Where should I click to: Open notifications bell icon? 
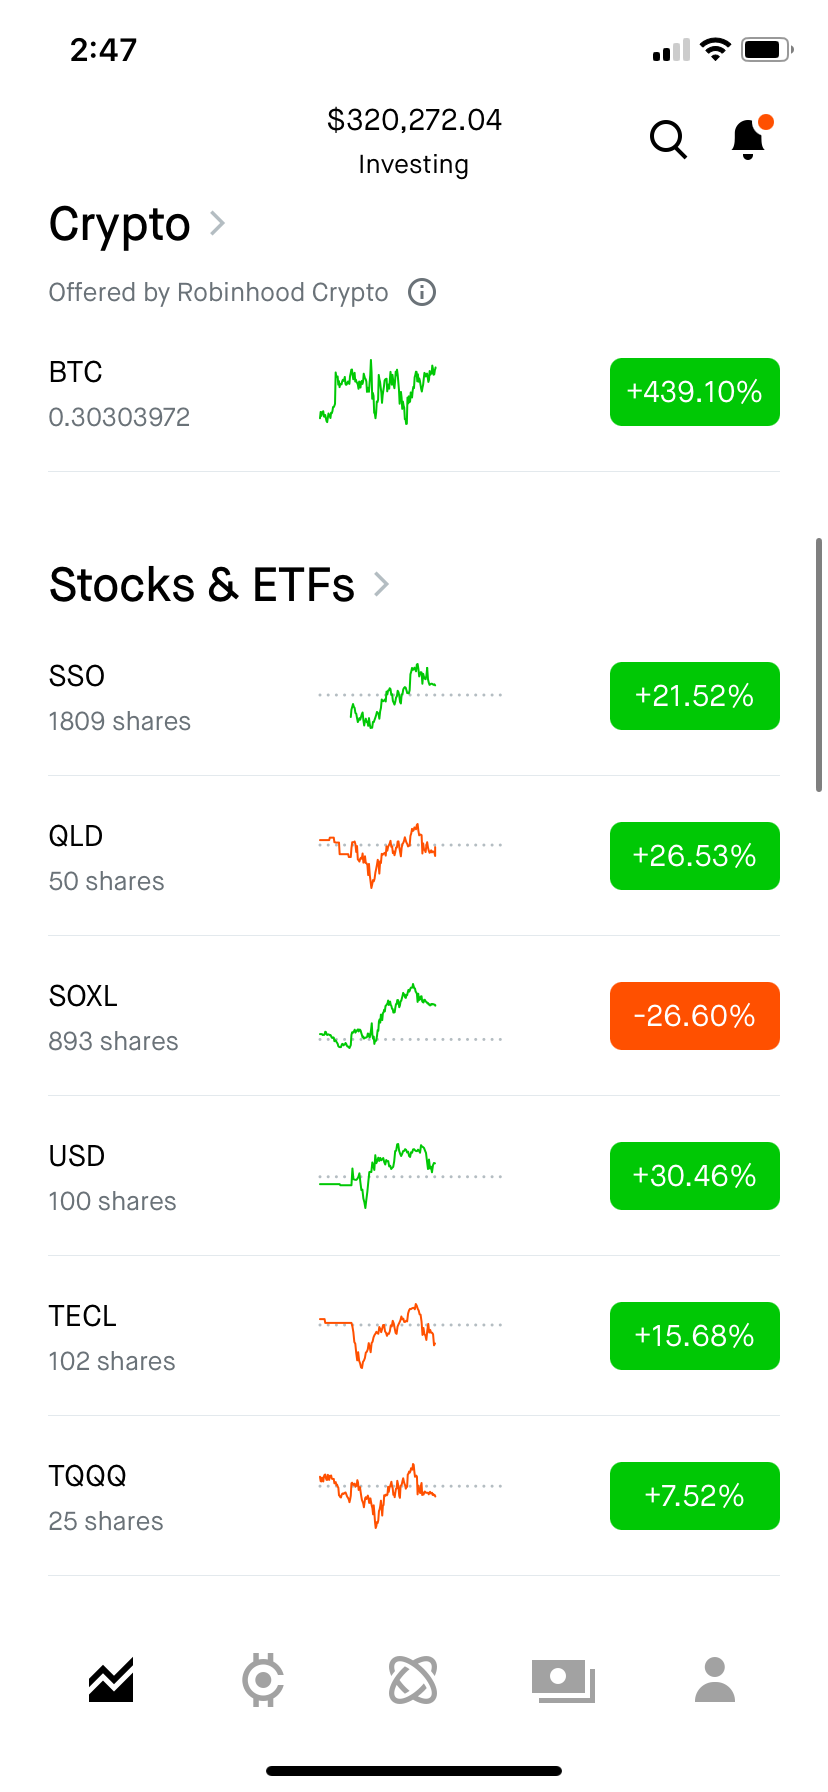(749, 139)
